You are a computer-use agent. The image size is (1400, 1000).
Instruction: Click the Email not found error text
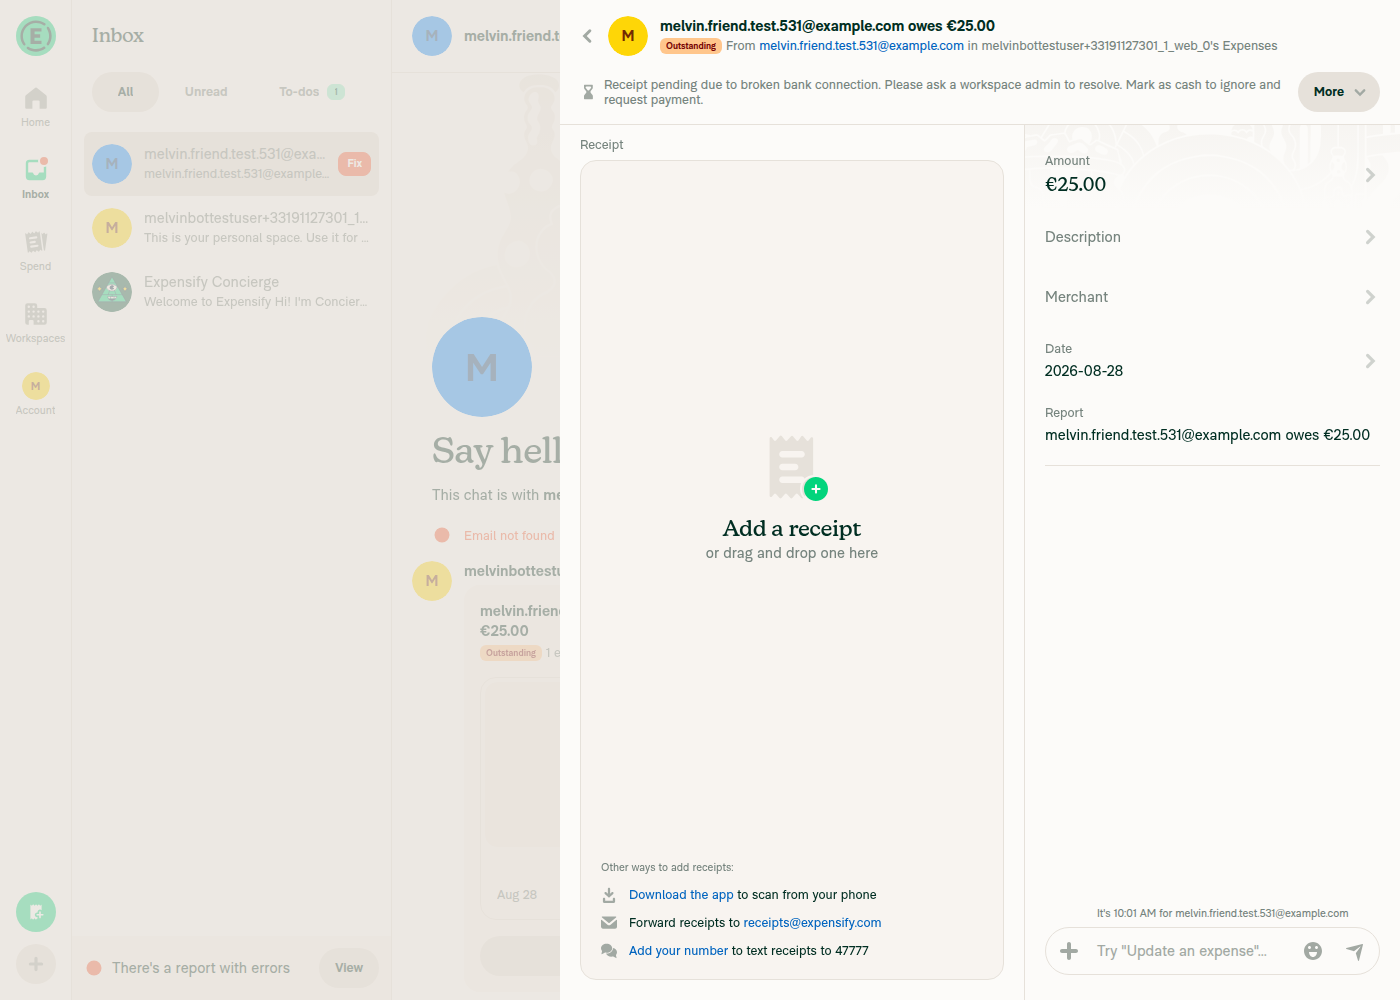point(509,536)
